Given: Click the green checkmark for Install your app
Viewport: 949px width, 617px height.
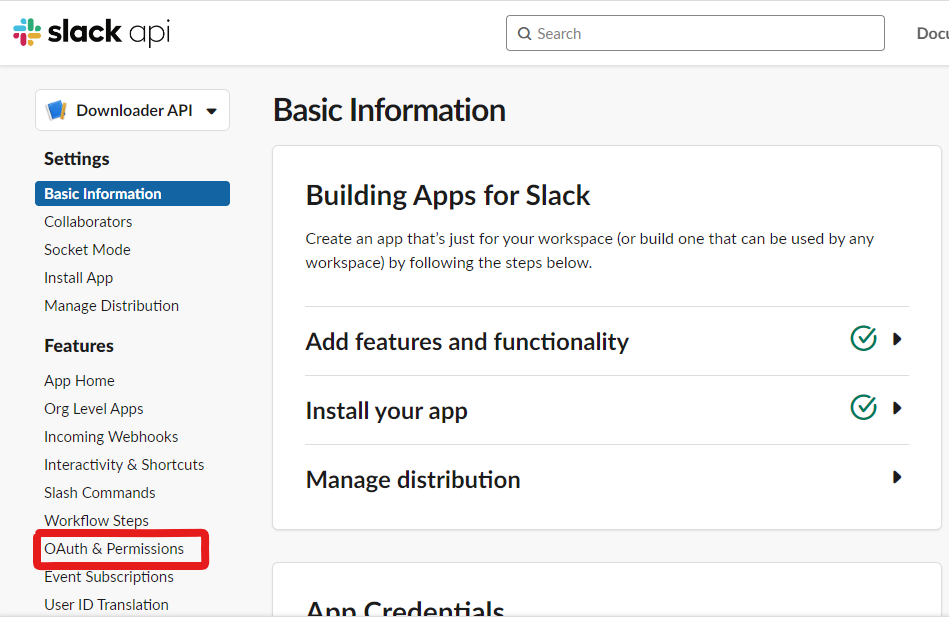Looking at the screenshot, I should (863, 407).
